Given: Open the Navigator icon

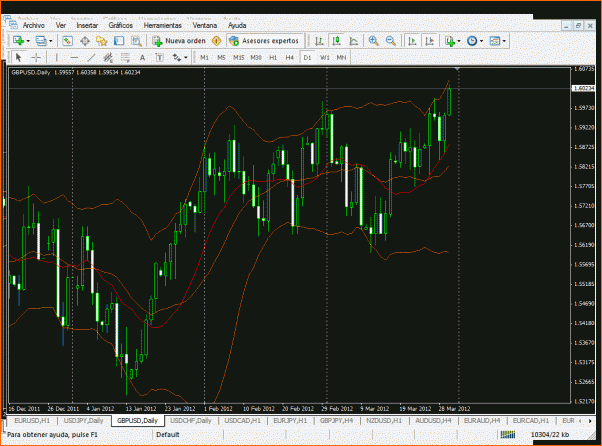Looking at the screenshot, I should point(102,41).
